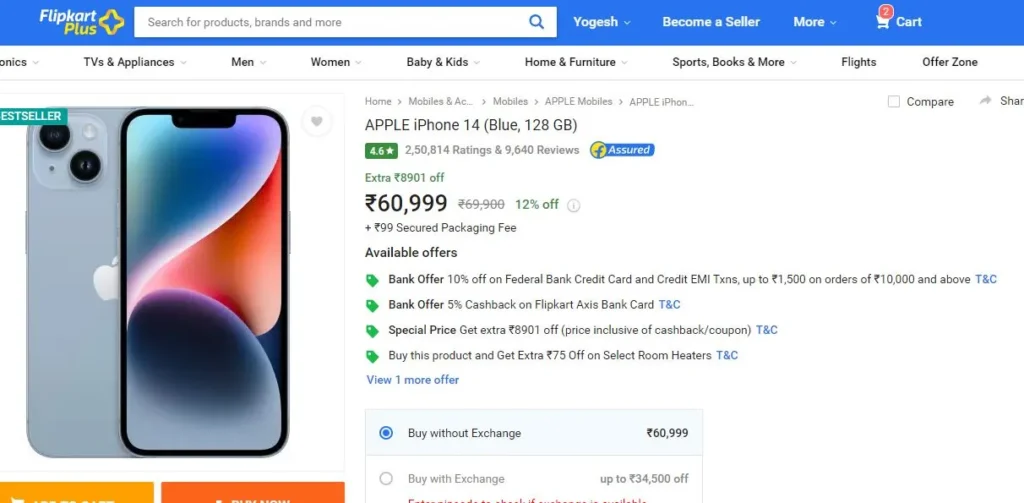
Task: Click View 1 more offer link
Action: coord(413,380)
